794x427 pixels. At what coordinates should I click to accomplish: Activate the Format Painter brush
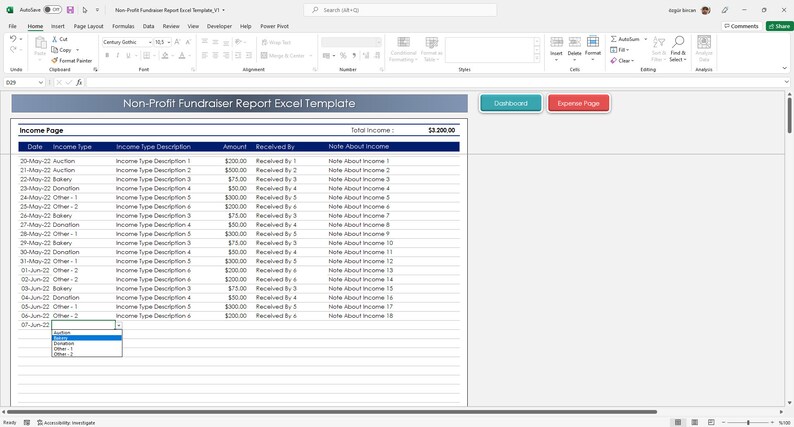coord(55,60)
